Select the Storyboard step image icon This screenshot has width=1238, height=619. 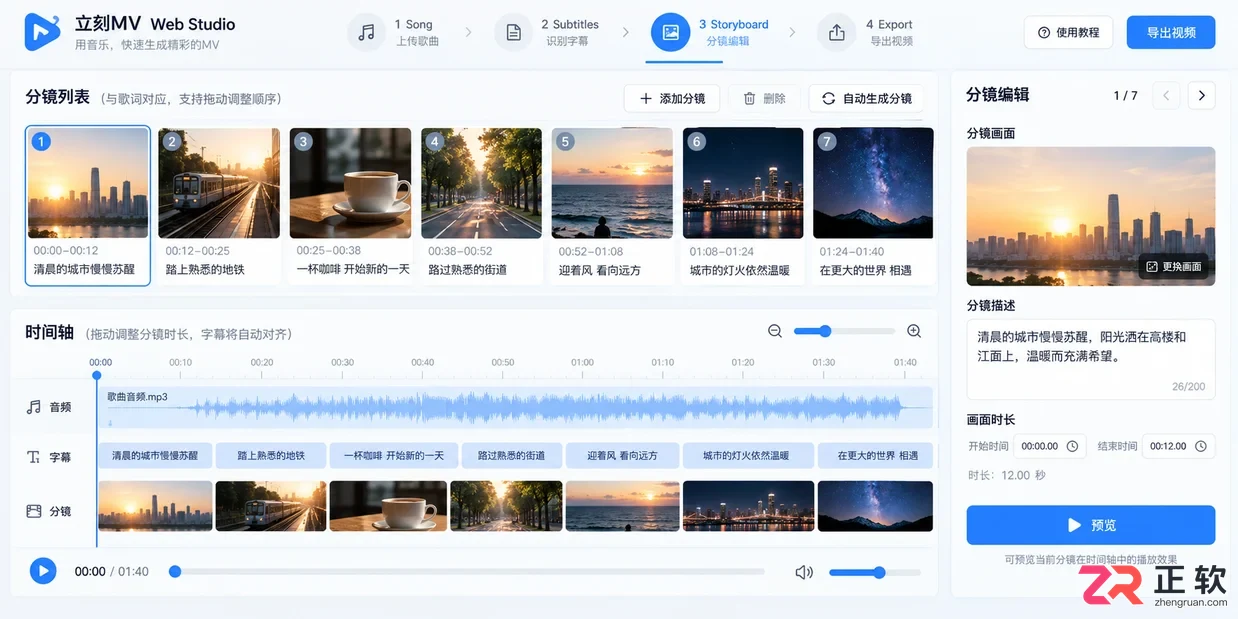670,32
